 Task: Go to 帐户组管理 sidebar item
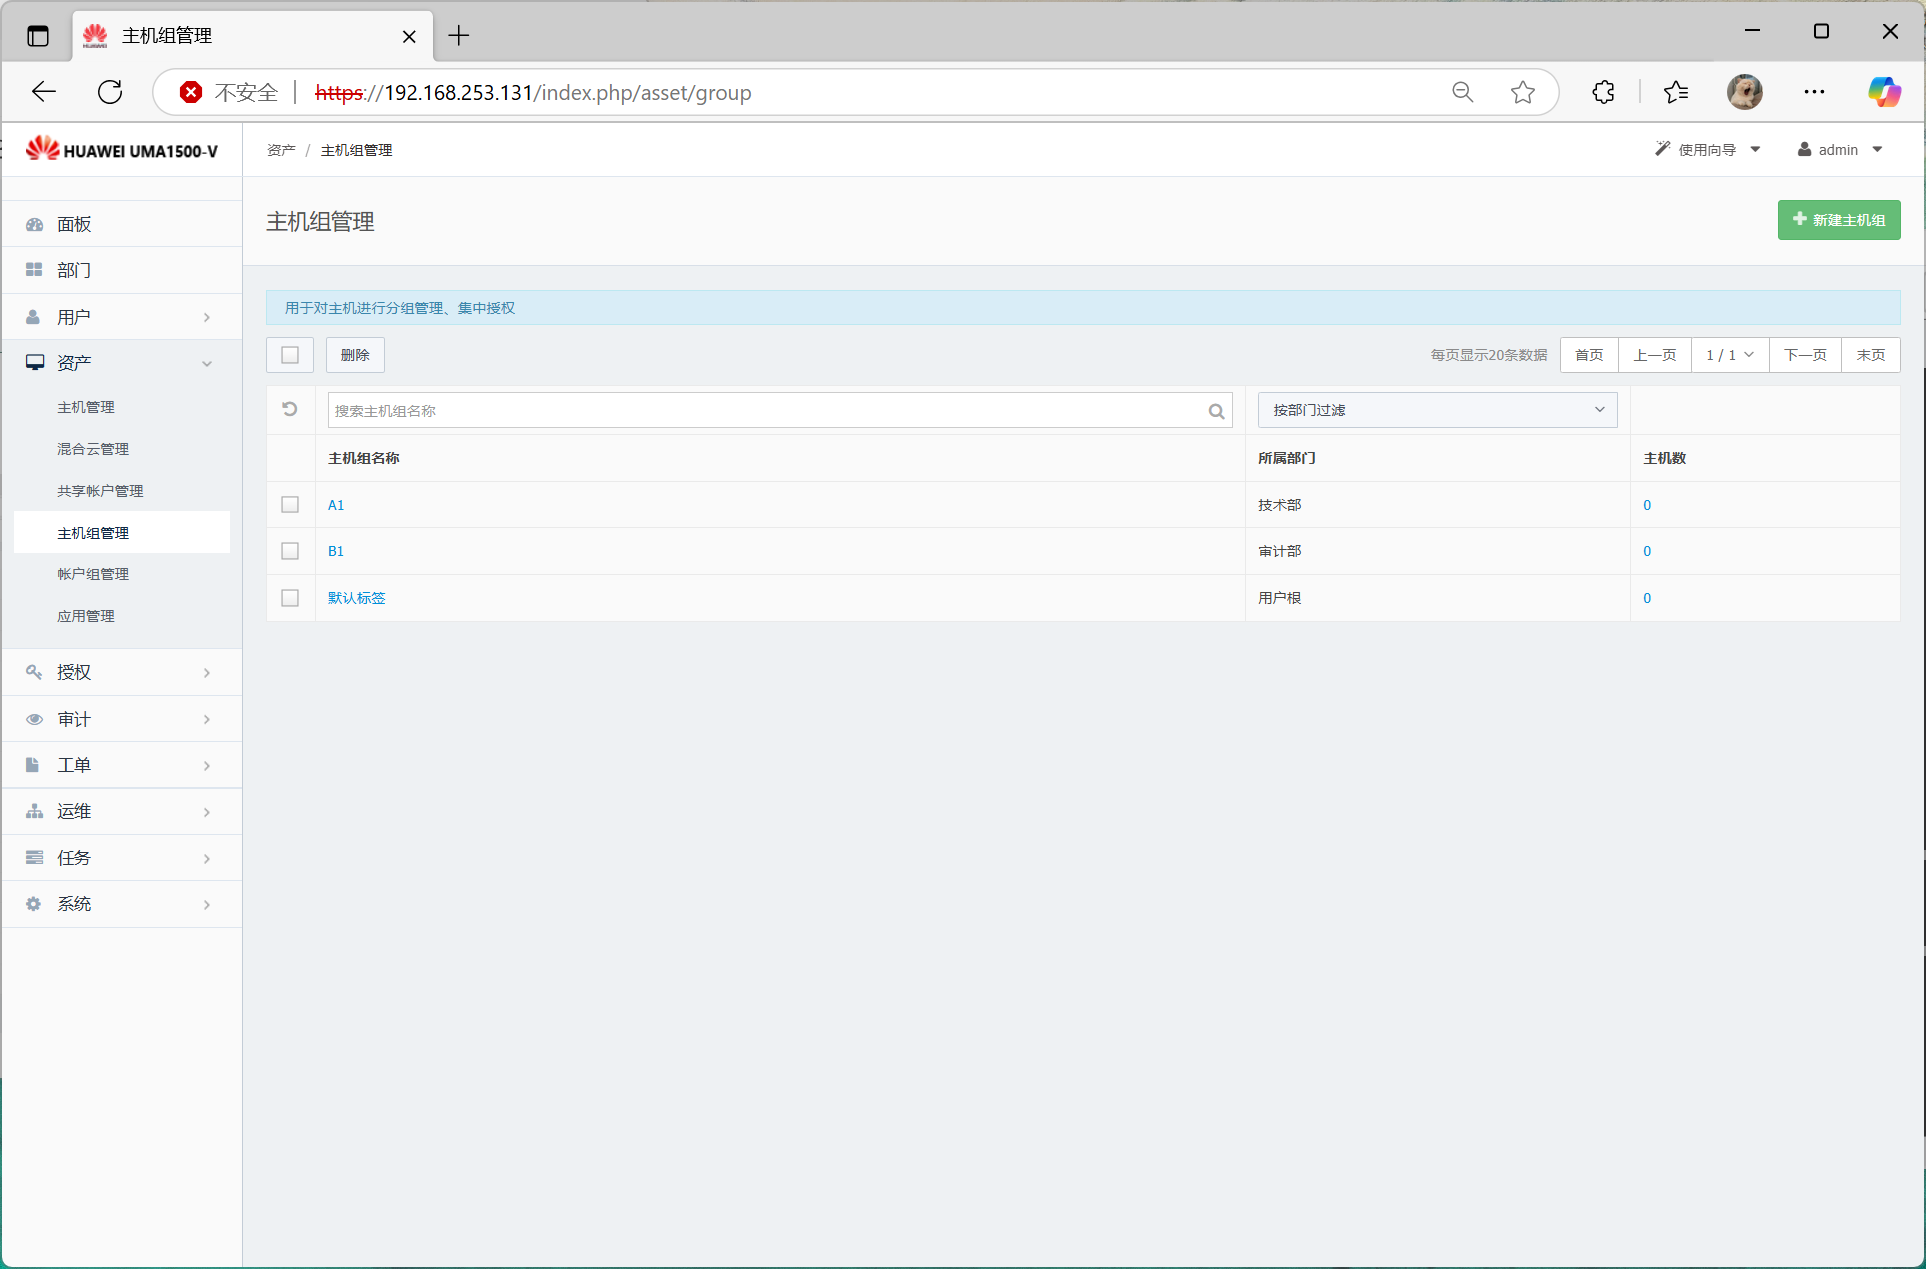tap(93, 574)
